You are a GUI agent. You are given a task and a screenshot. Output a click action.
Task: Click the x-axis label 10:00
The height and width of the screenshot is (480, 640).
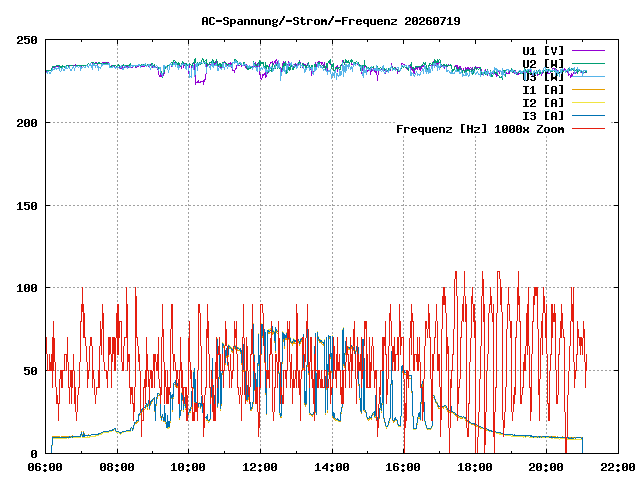tap(188, 467)
